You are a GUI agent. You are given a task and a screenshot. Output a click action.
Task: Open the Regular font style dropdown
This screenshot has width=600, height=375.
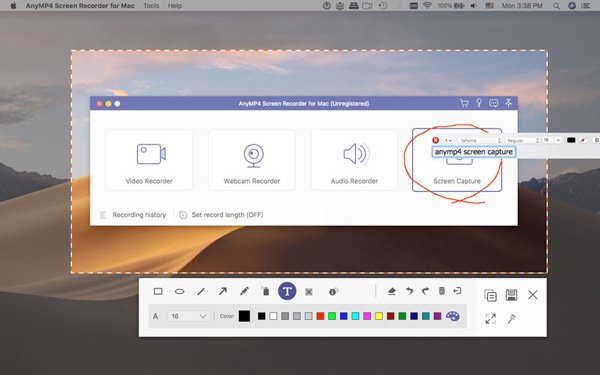coord(522,140)
